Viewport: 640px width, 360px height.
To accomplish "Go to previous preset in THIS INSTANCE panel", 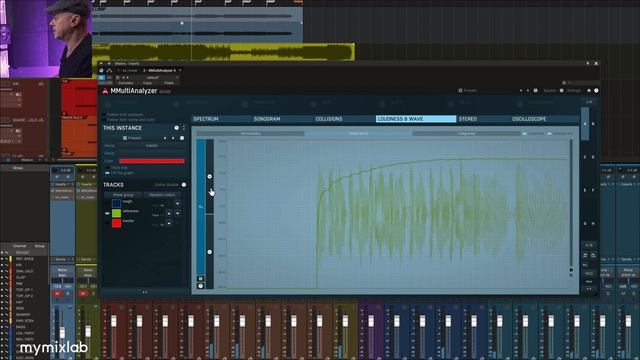I will [165, 138].
